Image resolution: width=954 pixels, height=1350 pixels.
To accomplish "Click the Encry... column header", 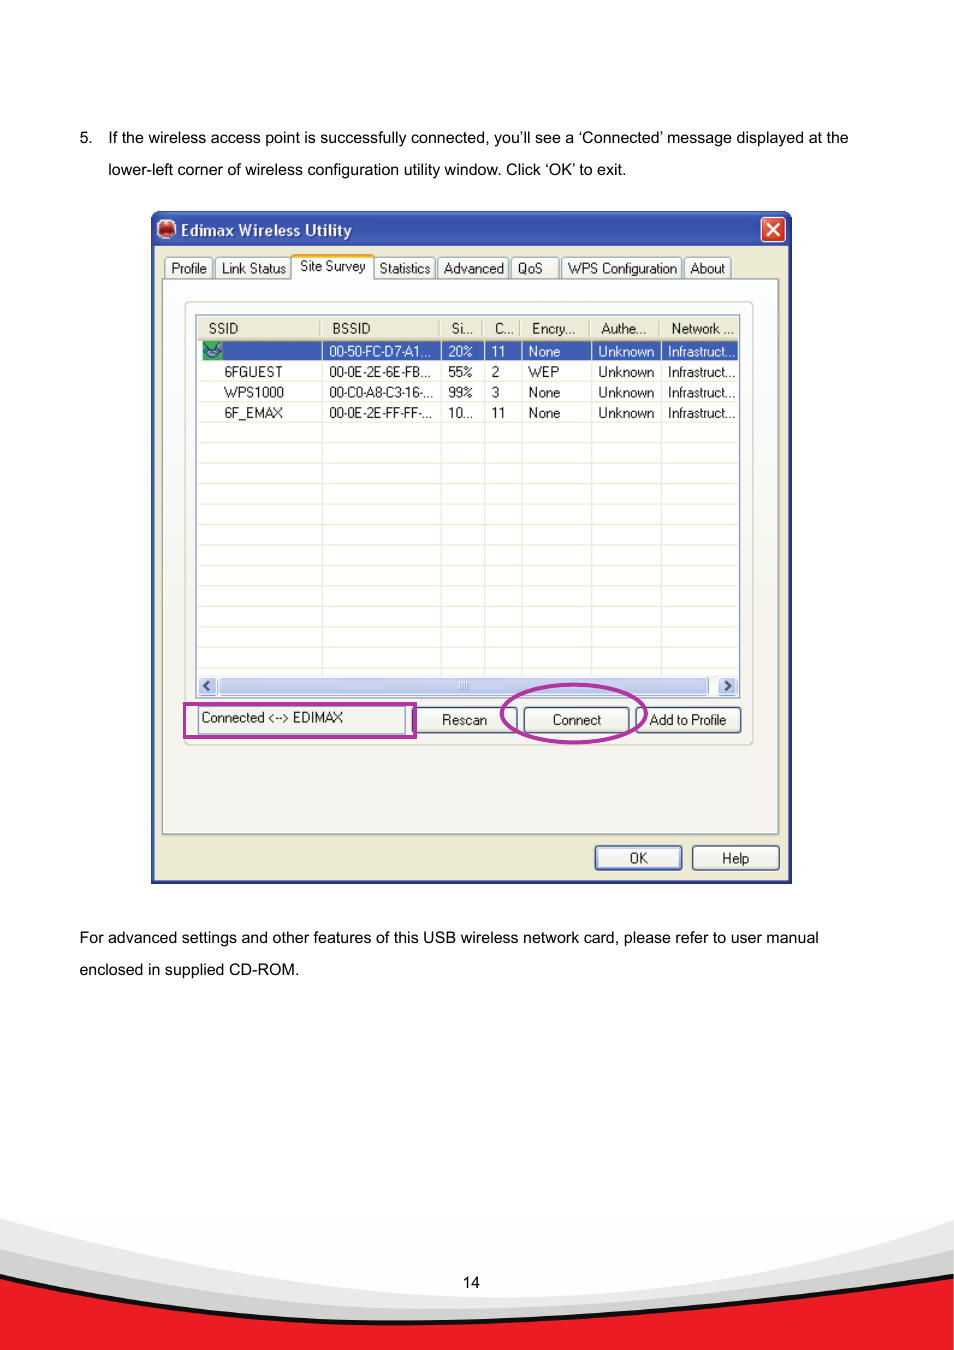I will coord(556,328).
